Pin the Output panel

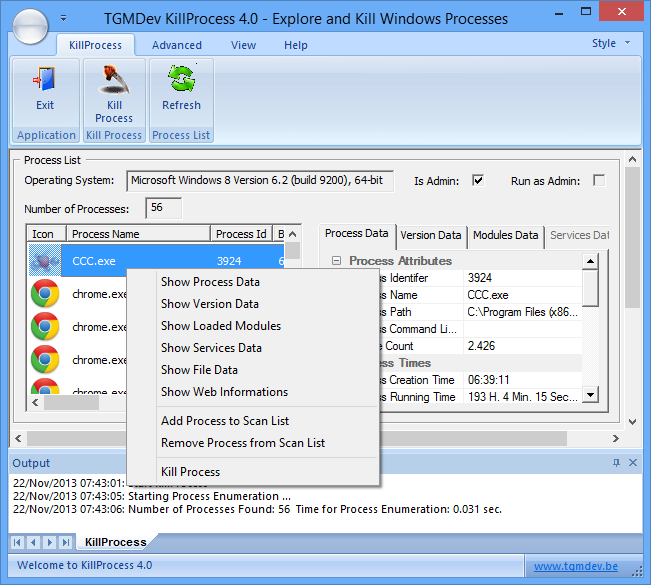pyautogui.click(x=616, y=463)
